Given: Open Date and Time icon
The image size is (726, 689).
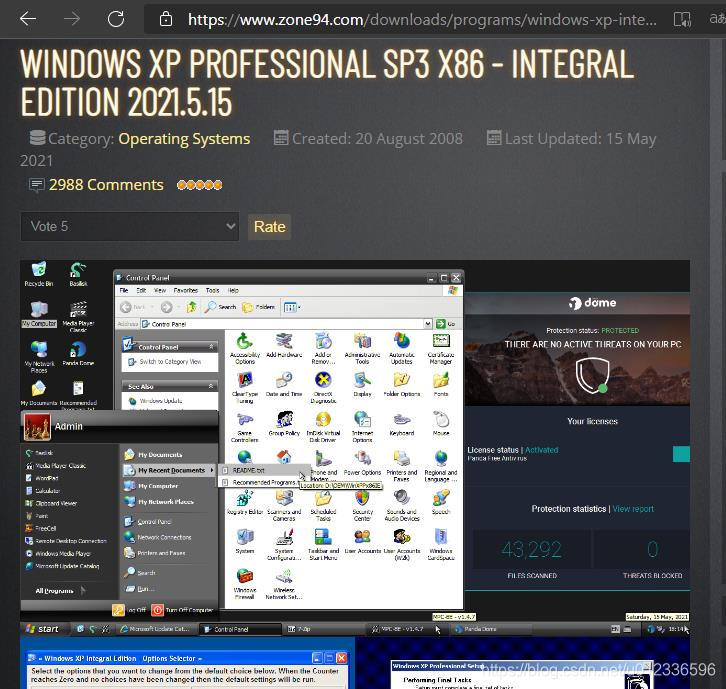Looking at the screenshot, I should tap(284, 385).
